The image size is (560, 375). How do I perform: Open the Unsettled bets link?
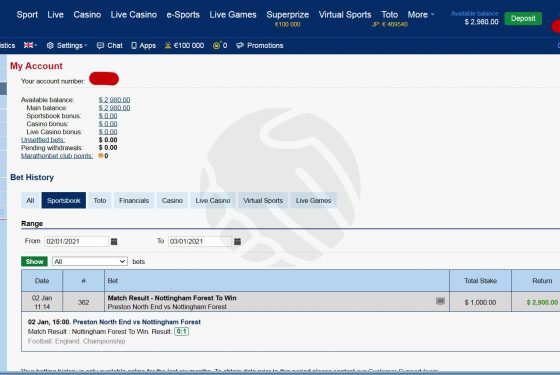coord(43,140)
